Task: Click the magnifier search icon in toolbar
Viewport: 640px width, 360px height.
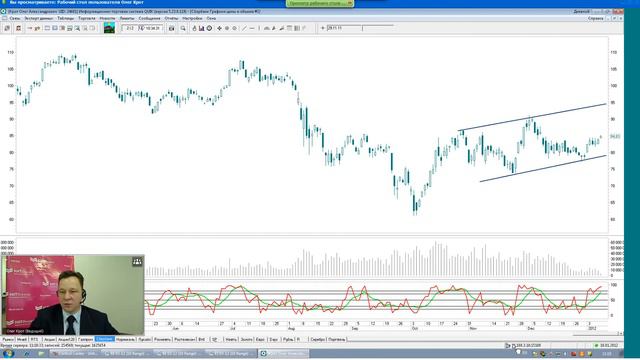Action: point(183,28)
